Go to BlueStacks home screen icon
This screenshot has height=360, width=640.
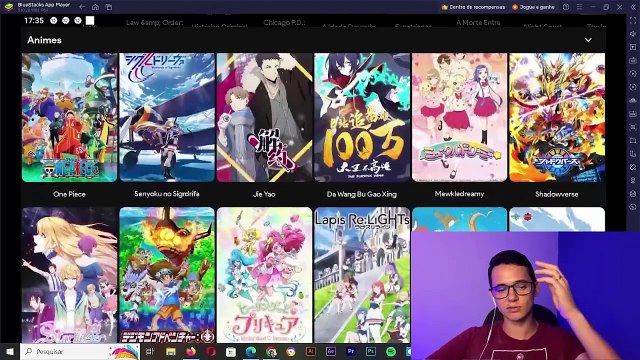[x=95, y=7]
